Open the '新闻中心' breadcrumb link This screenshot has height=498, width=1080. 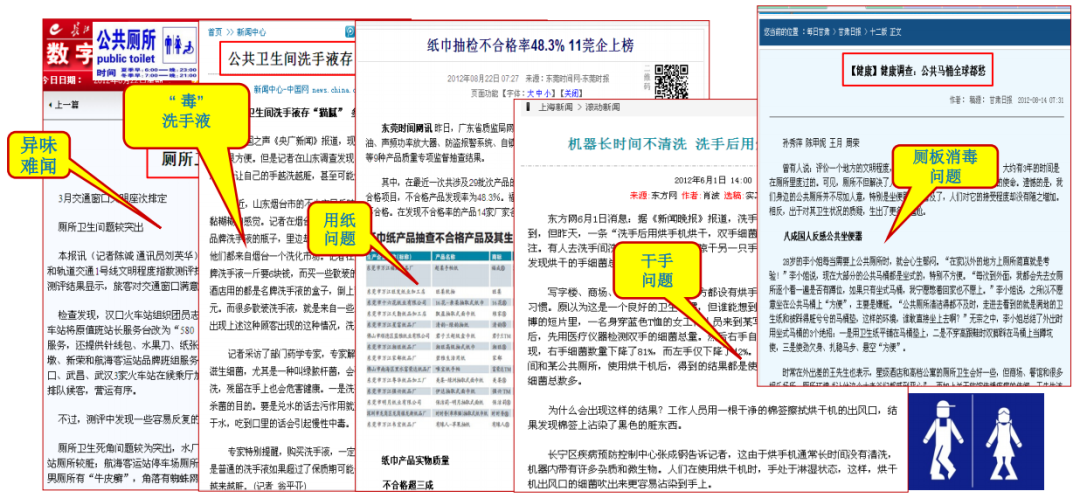tap(252, 32)
